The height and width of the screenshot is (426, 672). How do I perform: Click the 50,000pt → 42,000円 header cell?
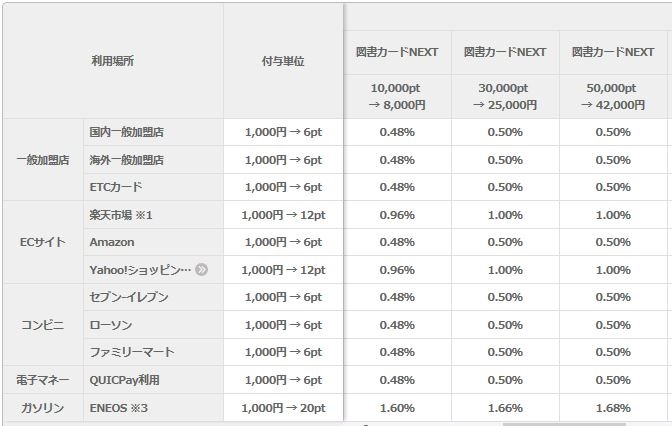tap(613, 96)
